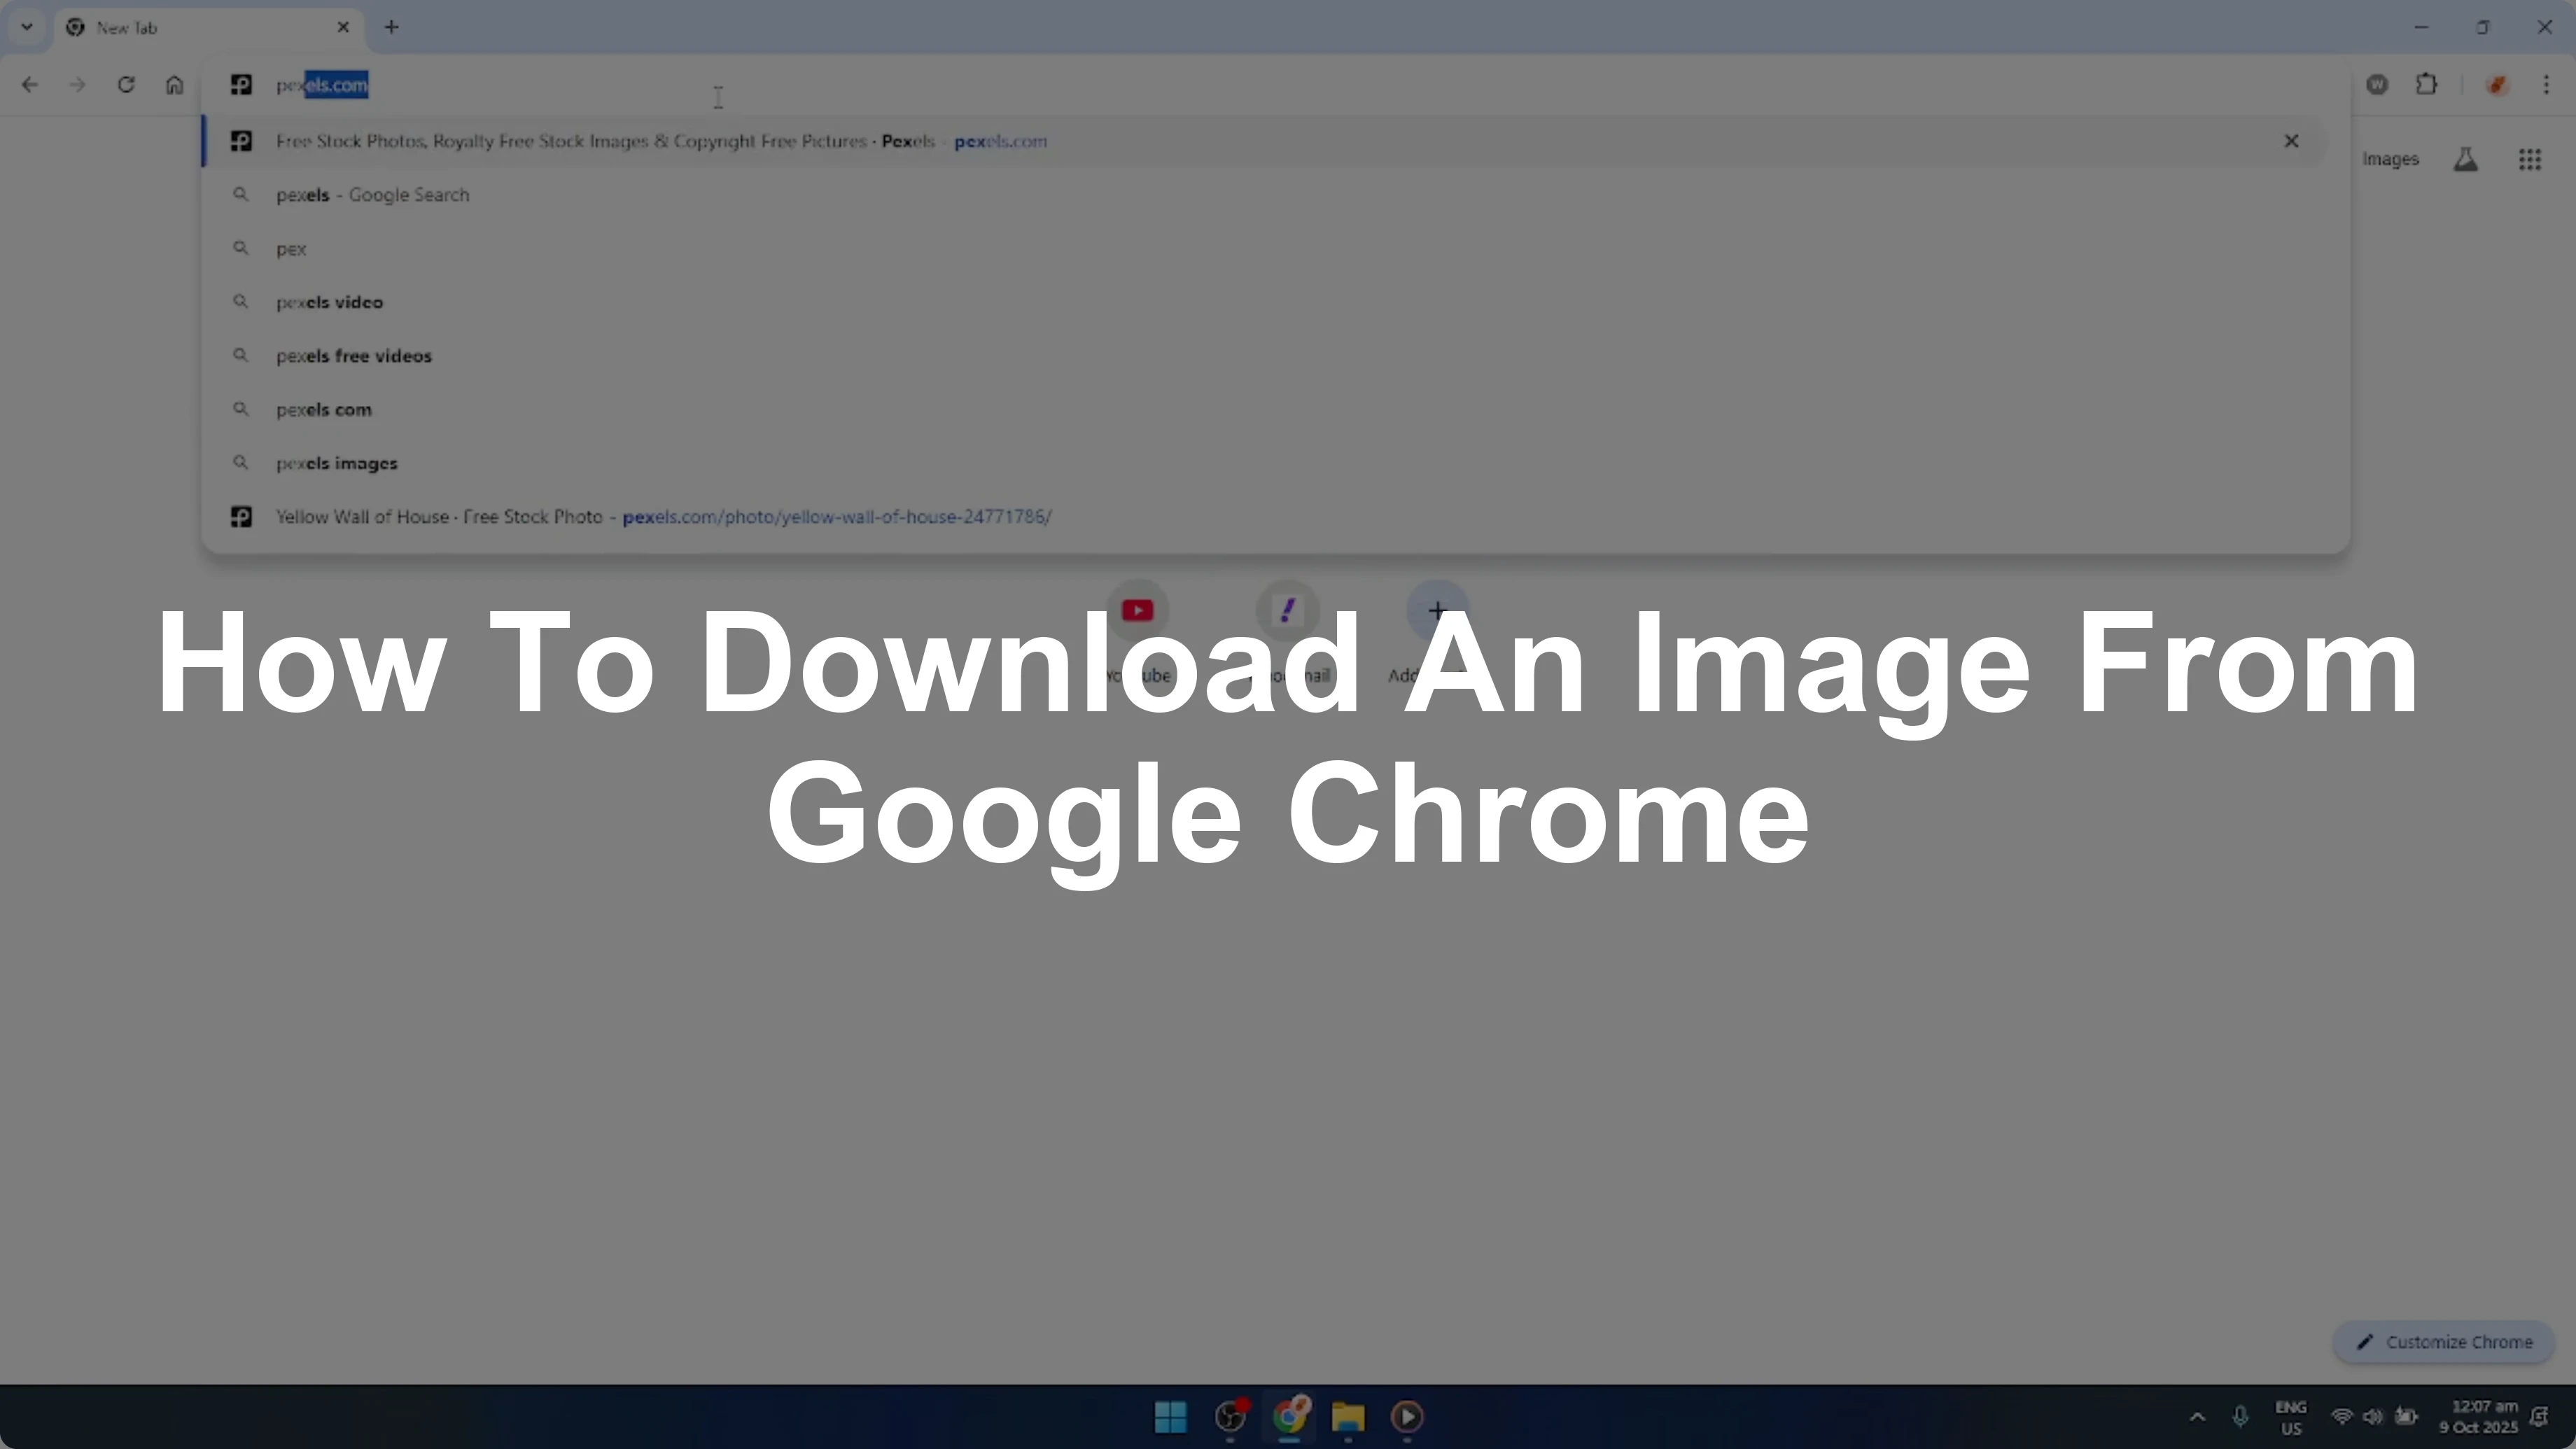This screenshot has width=2576, height=1449.
Task: Go to the home page icon
Action: (x=175, y=85)
